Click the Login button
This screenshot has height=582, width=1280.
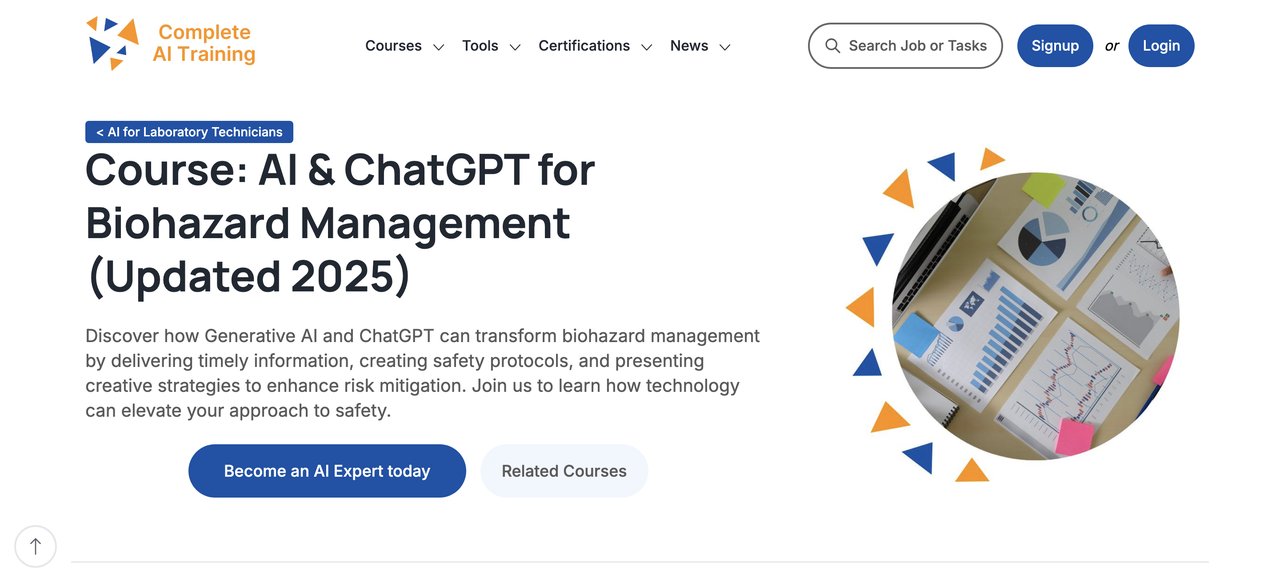1161,46
